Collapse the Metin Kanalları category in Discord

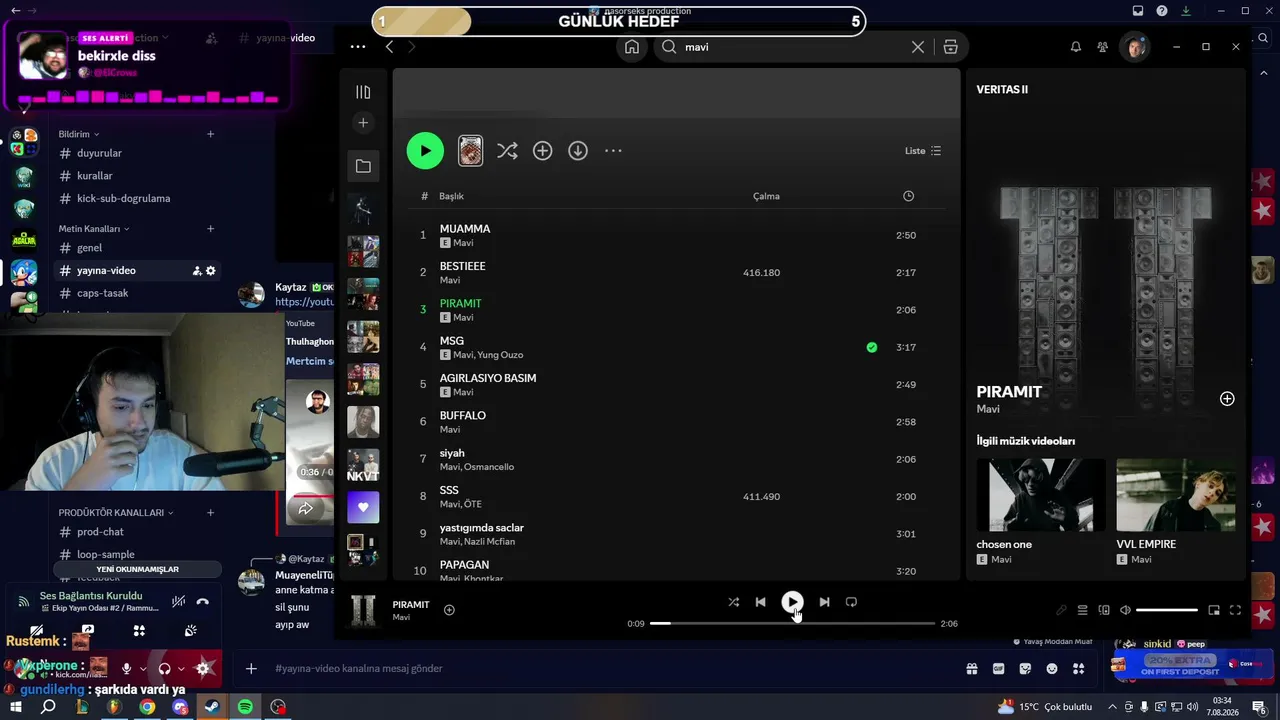[93, 229]
